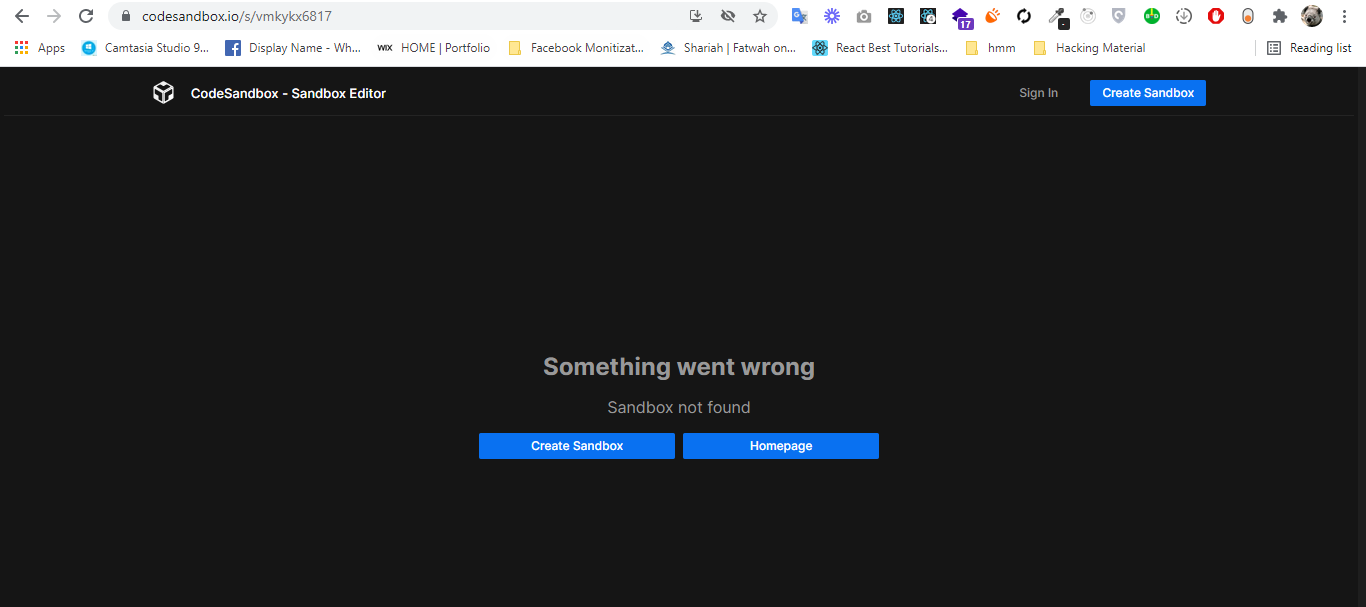Screen dimensions: 1366x607
Task: Navigate back using the back arrow
Action: tap(21, 16)
